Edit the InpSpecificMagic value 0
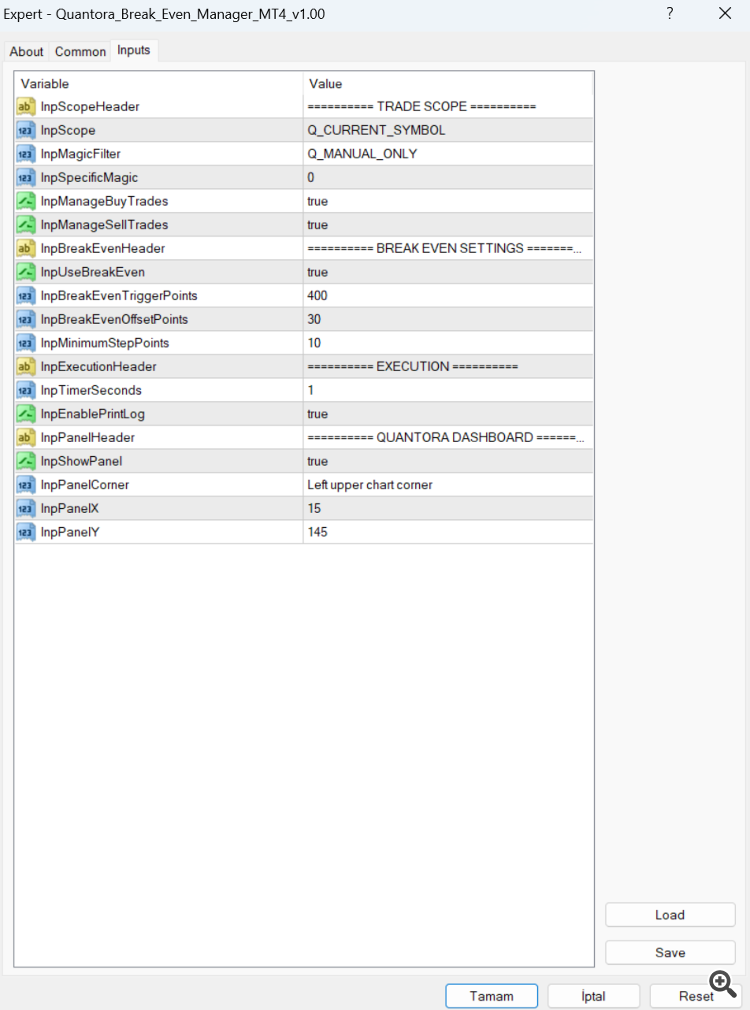750x1010 pixels. (448, 177)
